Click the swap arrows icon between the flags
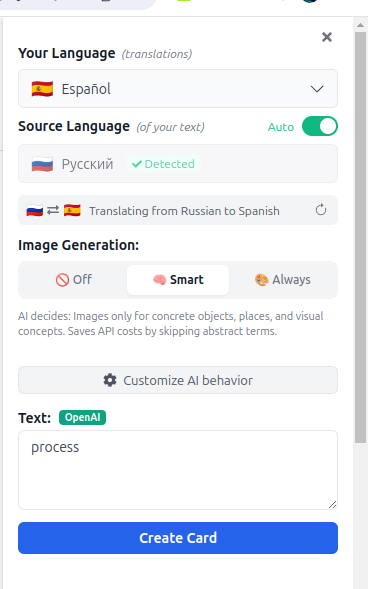The width and height of the screenshot is (368, 589). (x=53, y=210)
